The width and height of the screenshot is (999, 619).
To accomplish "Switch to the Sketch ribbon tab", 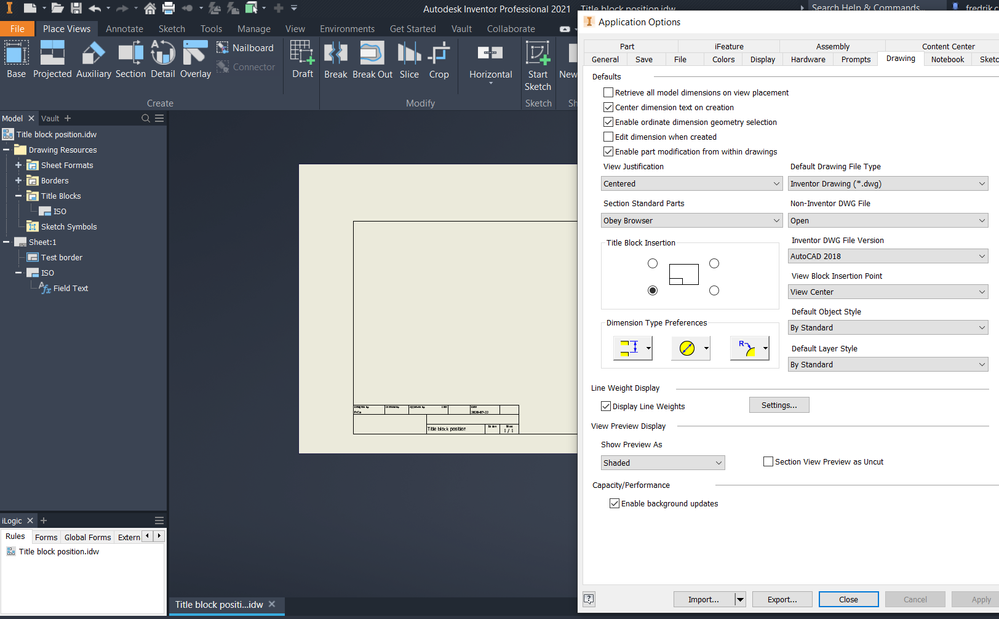I will 171,29.
